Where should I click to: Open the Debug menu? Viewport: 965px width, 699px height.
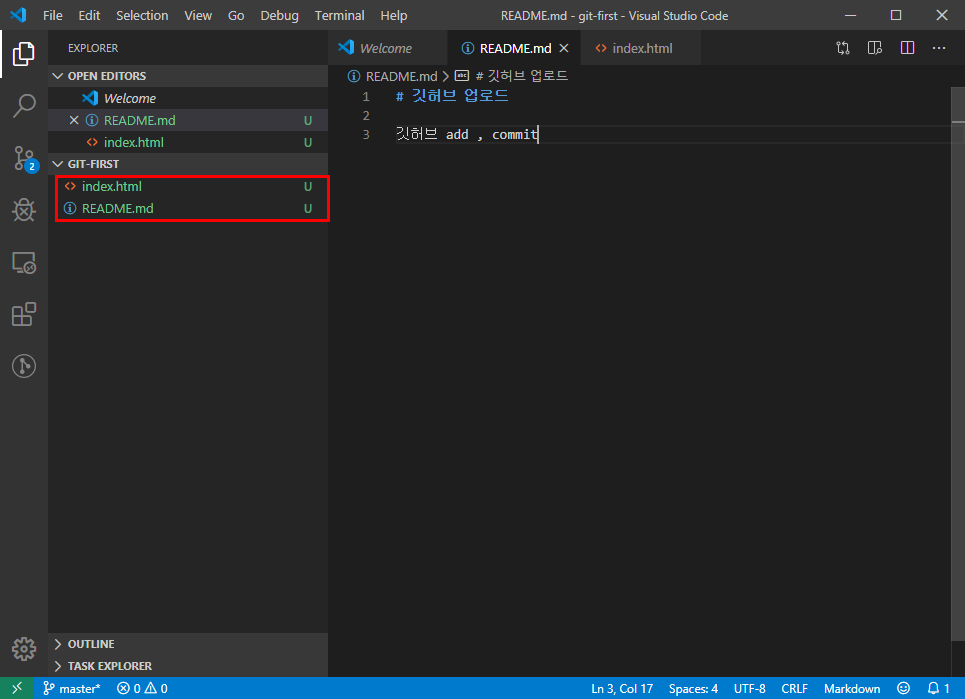[279, 15]
